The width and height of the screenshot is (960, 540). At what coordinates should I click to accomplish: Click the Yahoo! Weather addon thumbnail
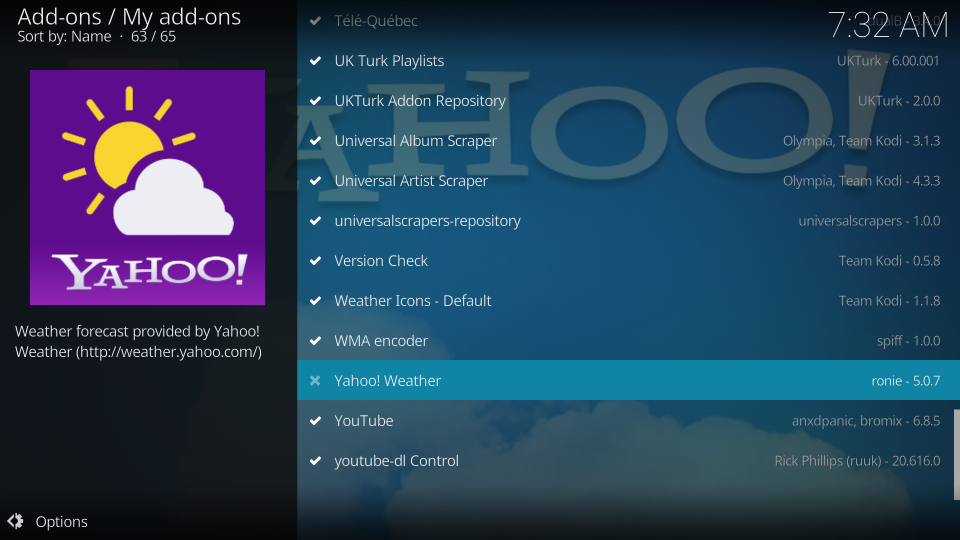pyautogui.click(x=147, y=187)
